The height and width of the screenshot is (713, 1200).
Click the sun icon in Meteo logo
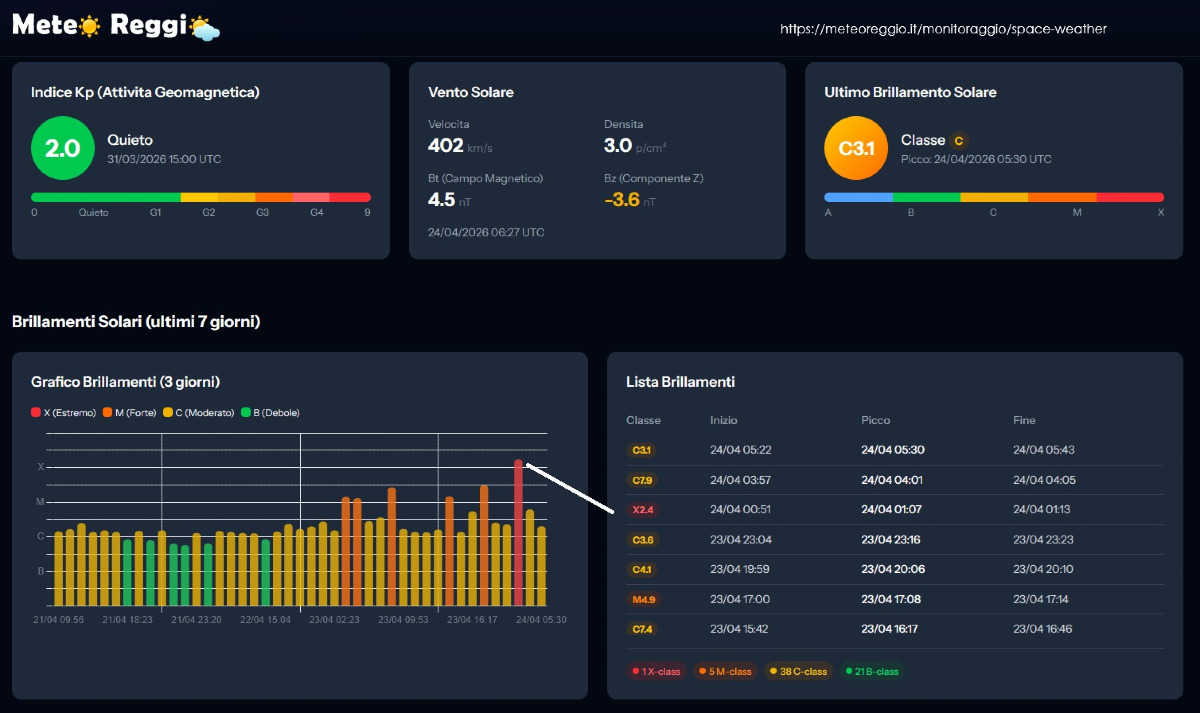point(90,27)
